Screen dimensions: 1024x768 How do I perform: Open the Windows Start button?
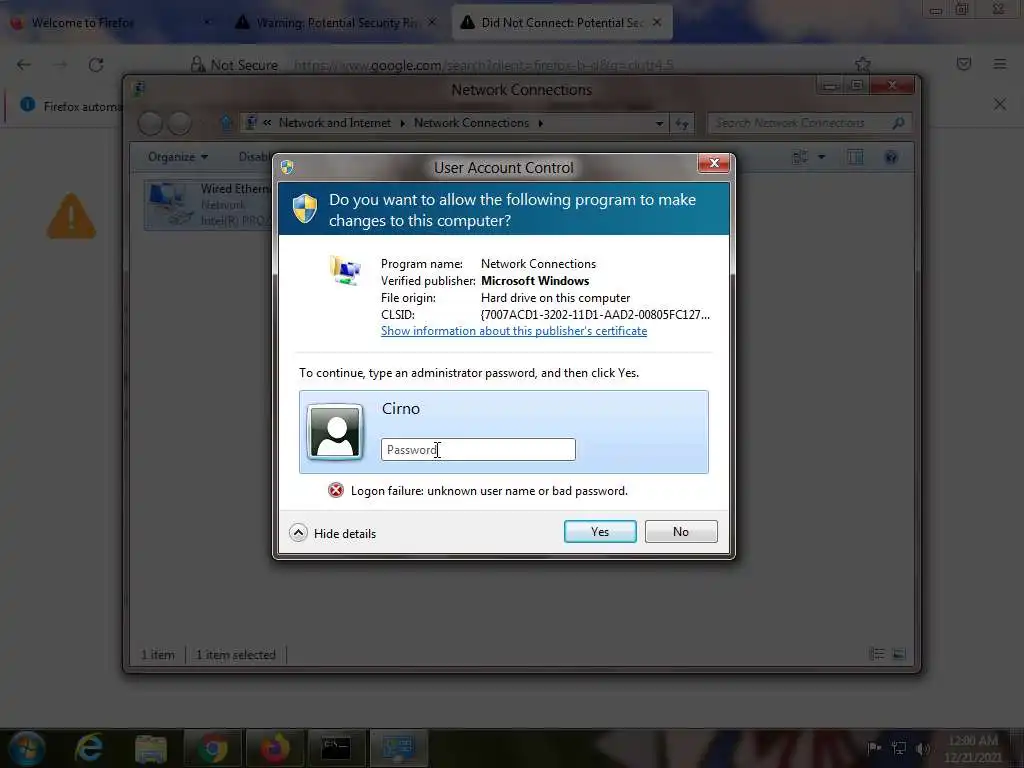(x=26, y=748)
